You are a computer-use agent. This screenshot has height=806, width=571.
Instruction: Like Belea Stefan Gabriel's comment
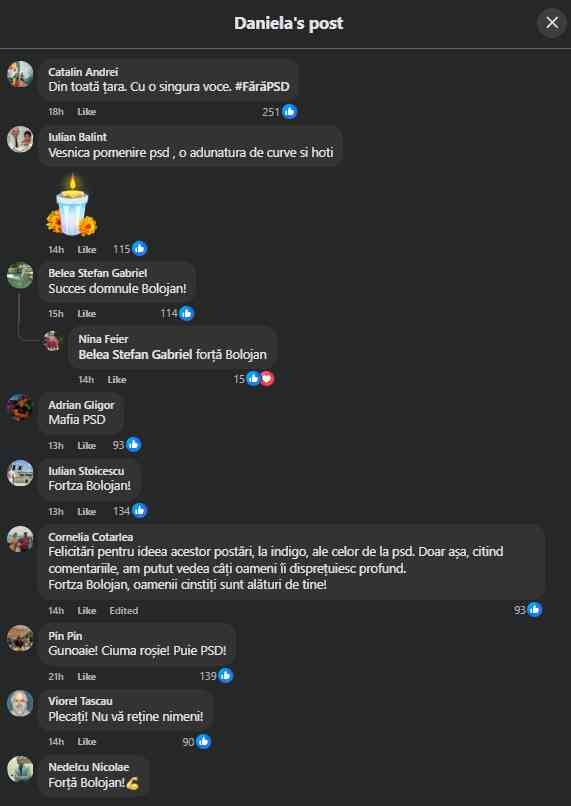[x=86, y=314]
